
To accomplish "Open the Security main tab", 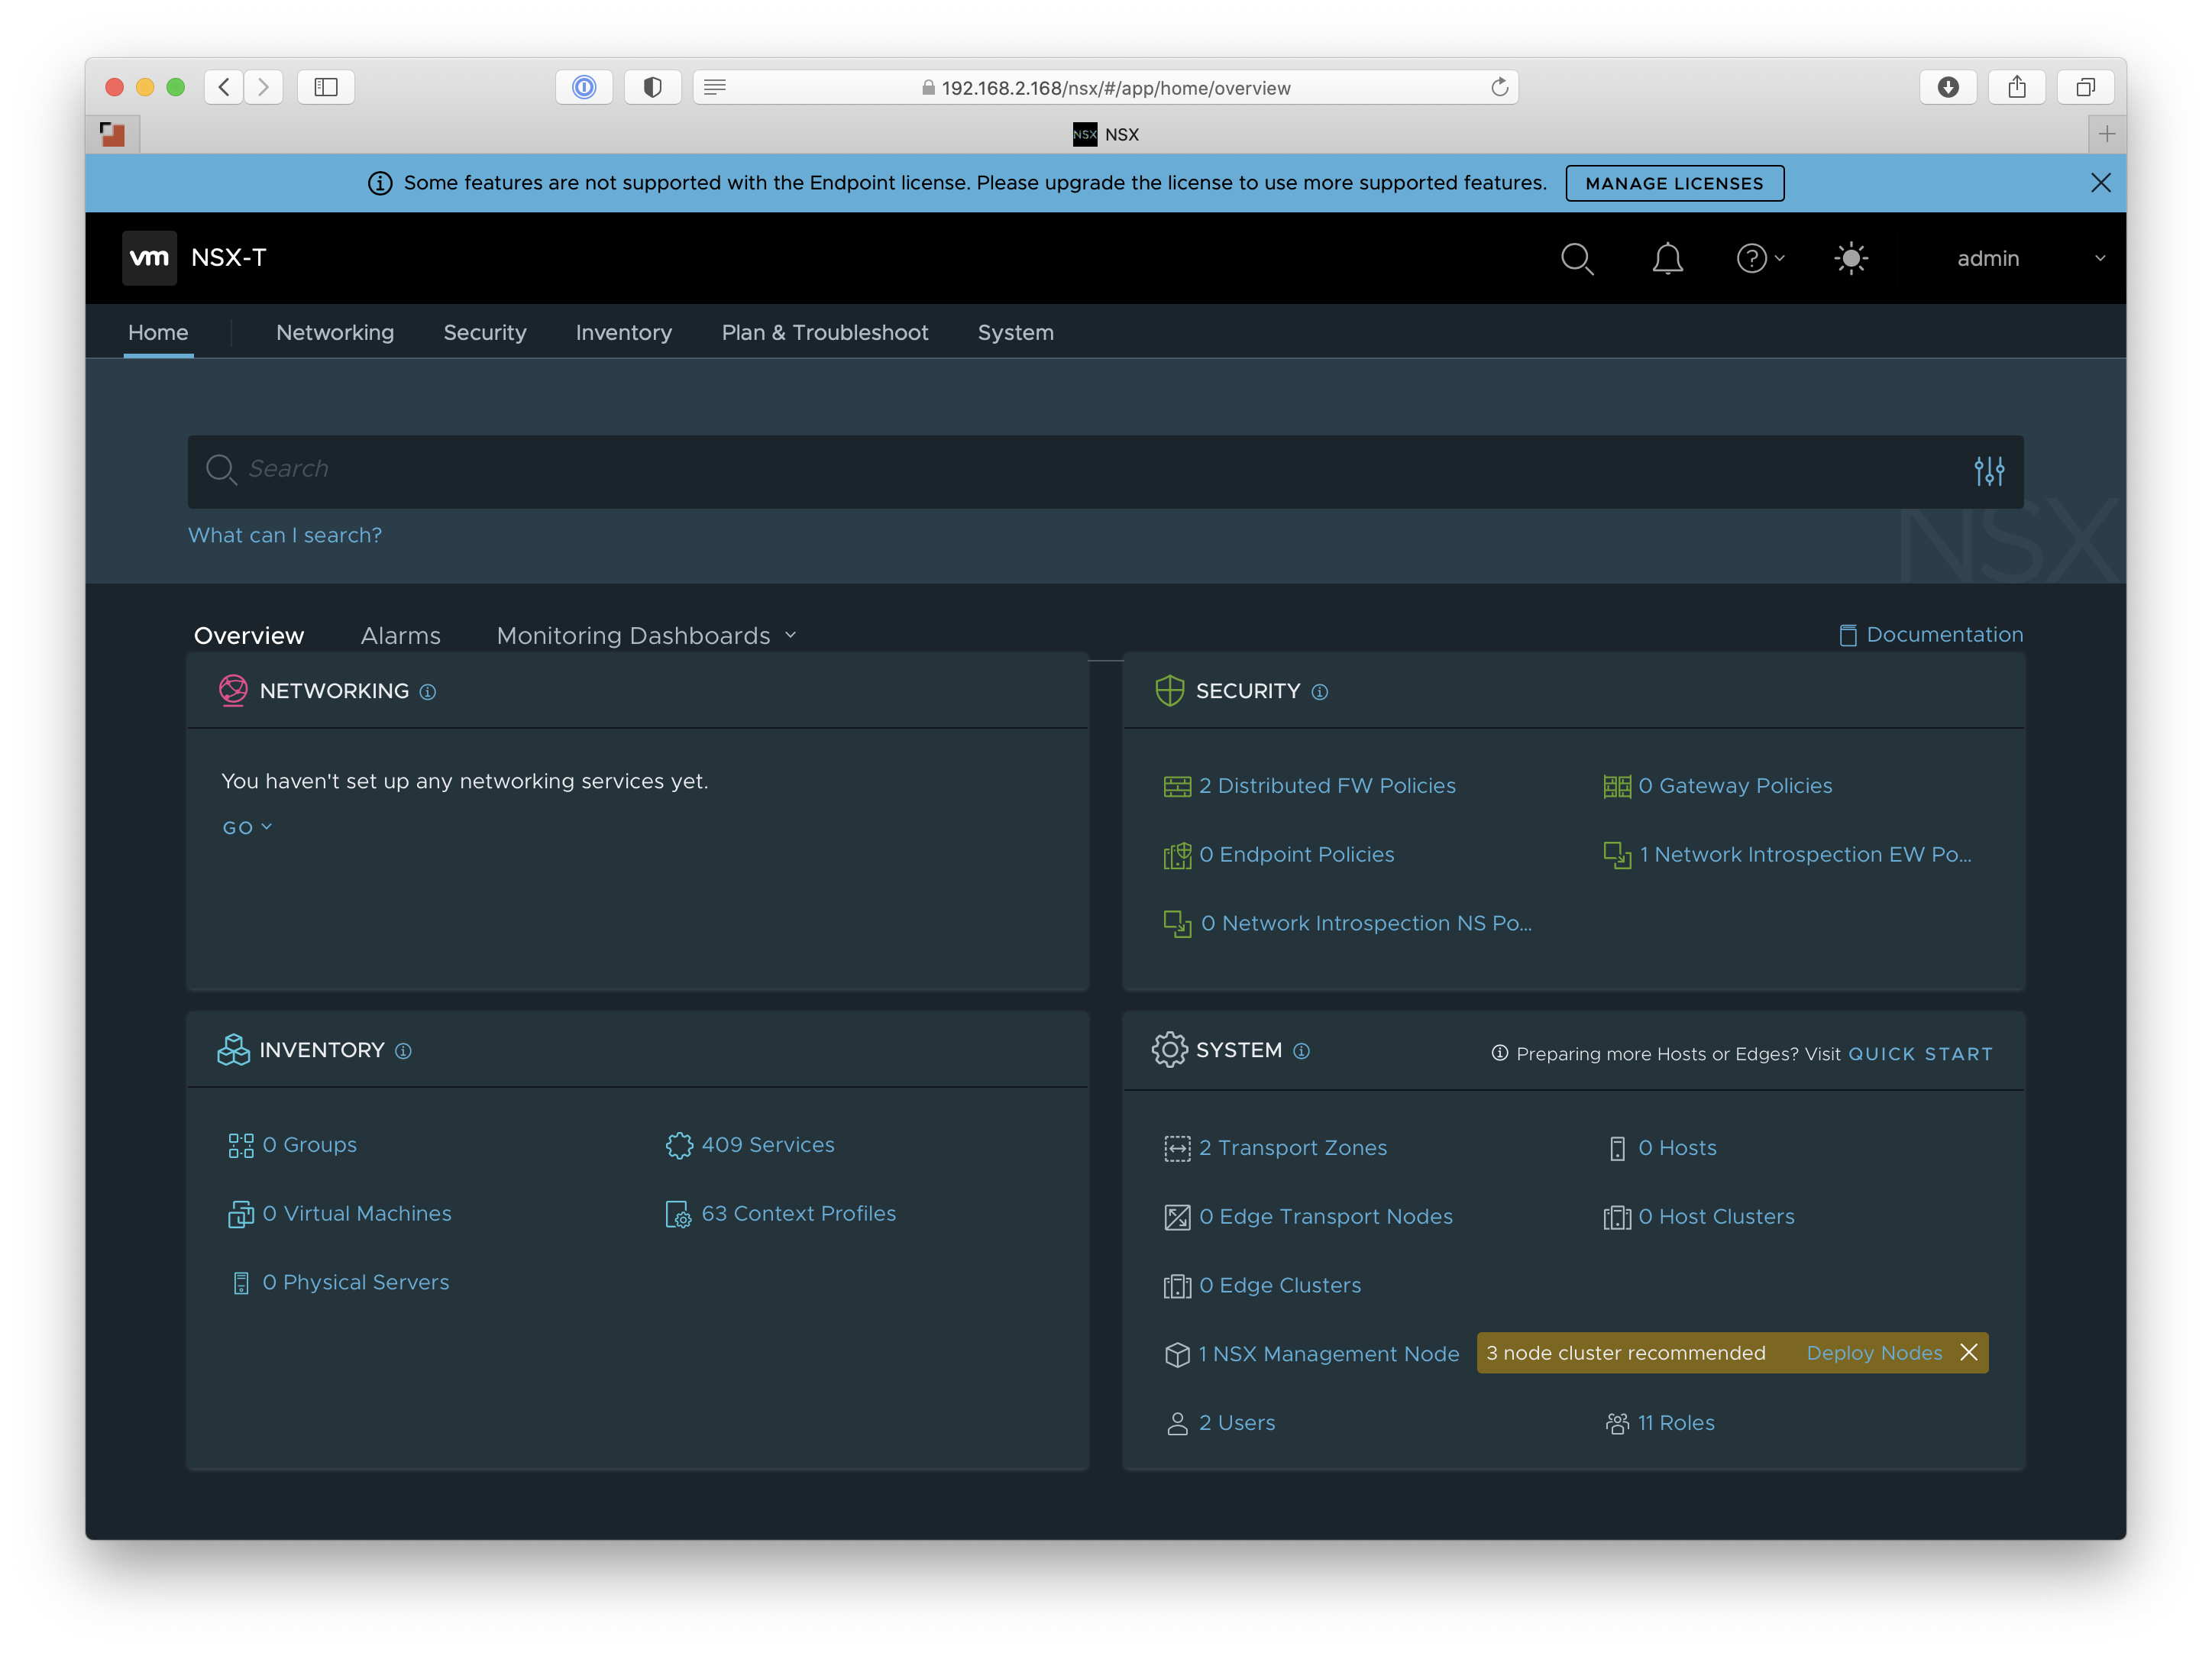I will (x=485, y=333).
